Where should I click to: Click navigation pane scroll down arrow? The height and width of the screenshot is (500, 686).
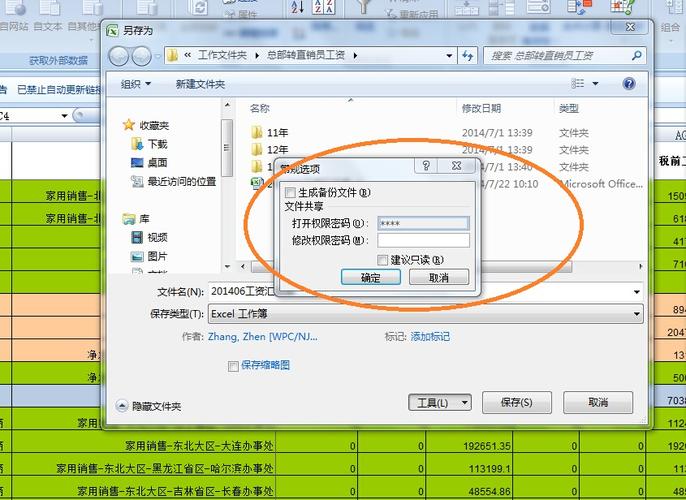point(227,266)
